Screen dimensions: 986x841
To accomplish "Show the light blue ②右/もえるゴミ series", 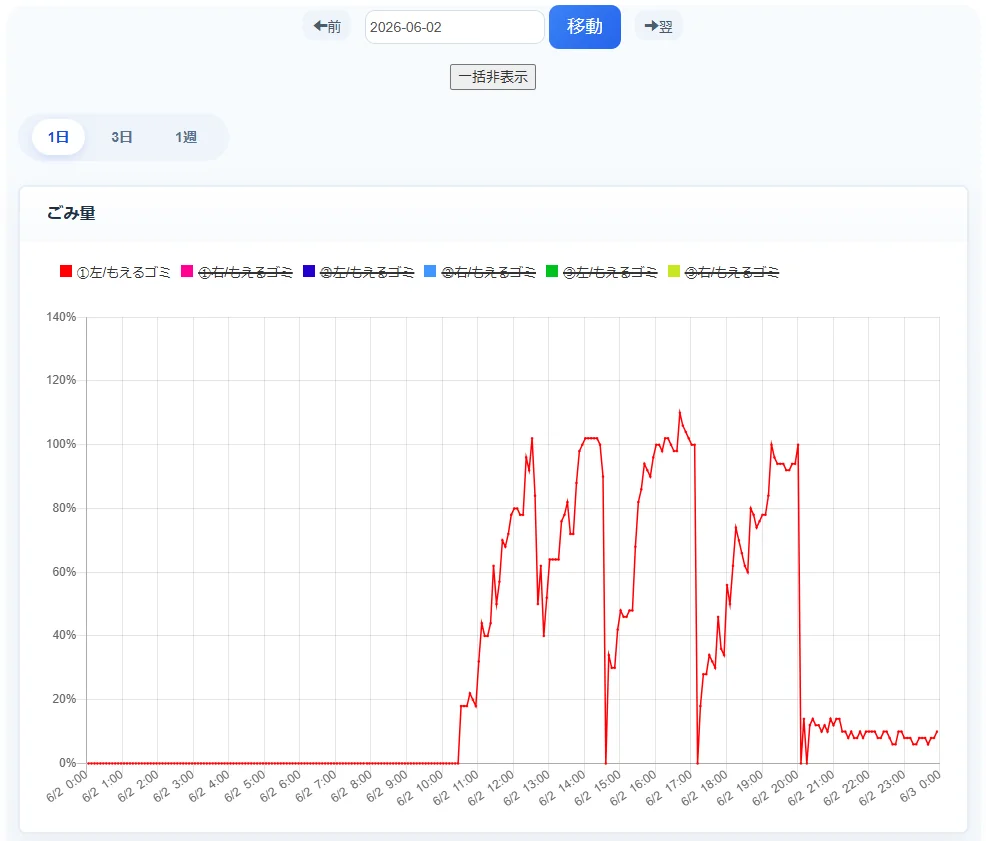I will (x=430, y=271).
